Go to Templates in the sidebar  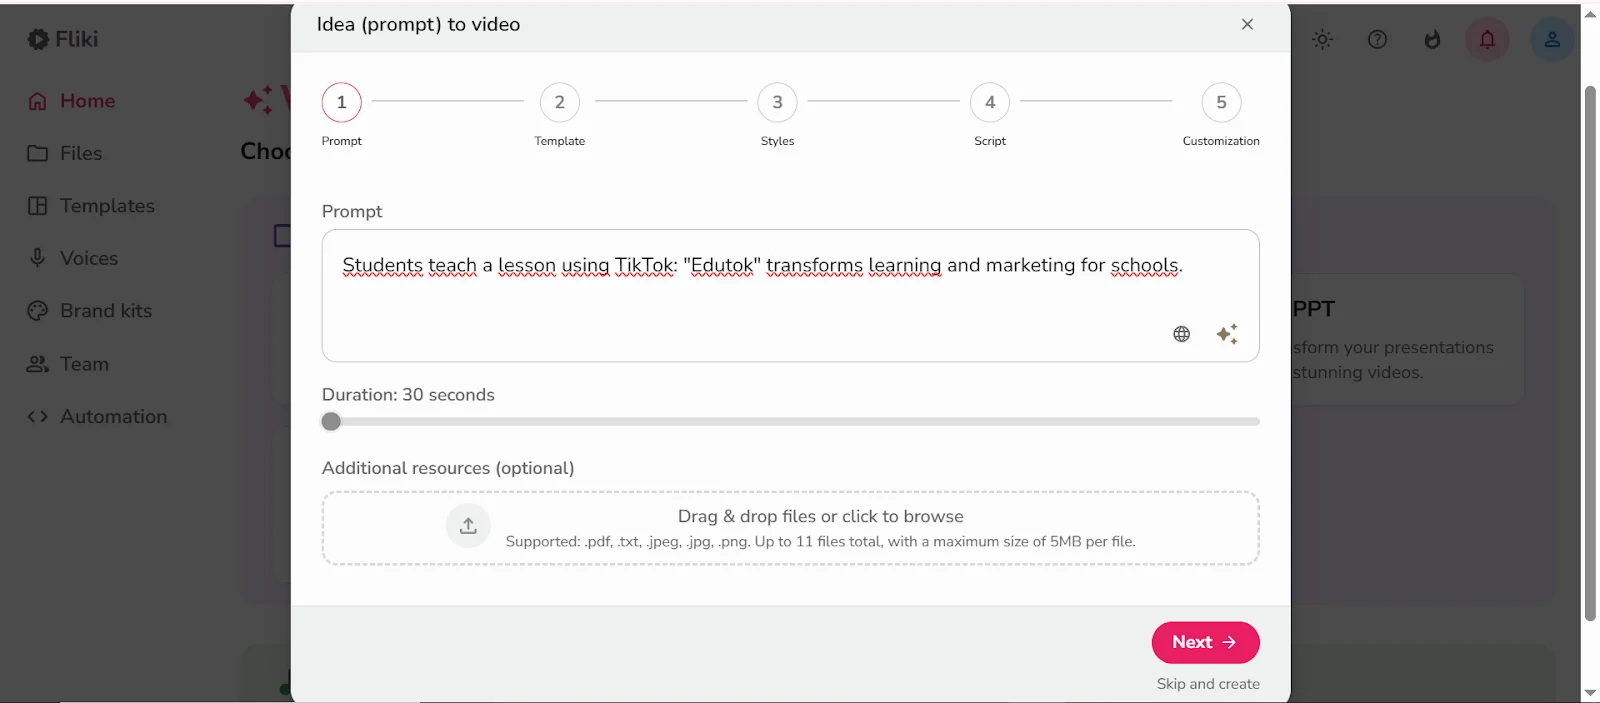point(91,206)
